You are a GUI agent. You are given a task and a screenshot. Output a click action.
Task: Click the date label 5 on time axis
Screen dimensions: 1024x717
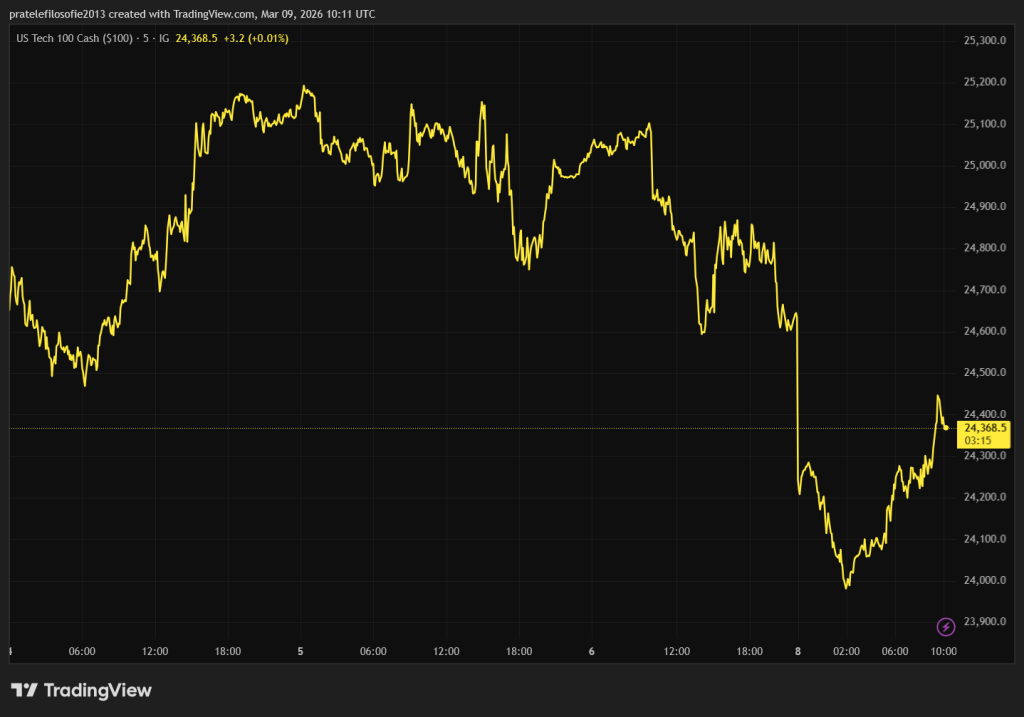[300, 652]
